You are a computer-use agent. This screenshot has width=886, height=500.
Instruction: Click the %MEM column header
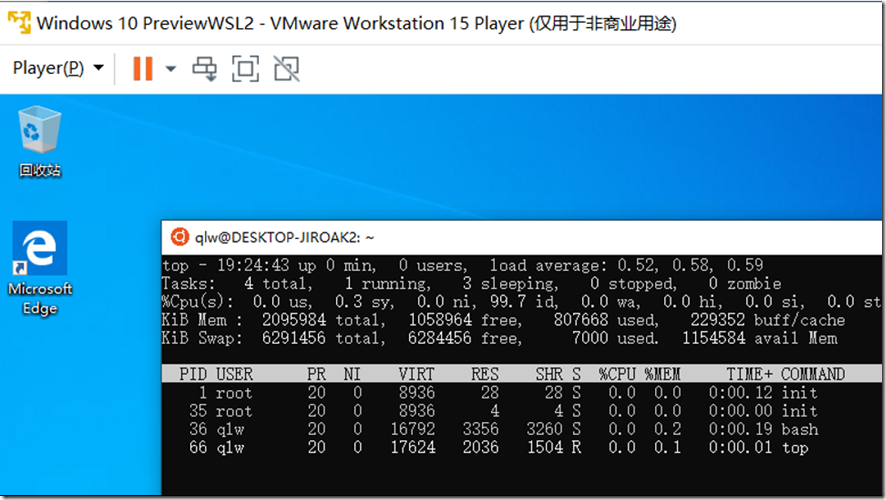(663, 374)
